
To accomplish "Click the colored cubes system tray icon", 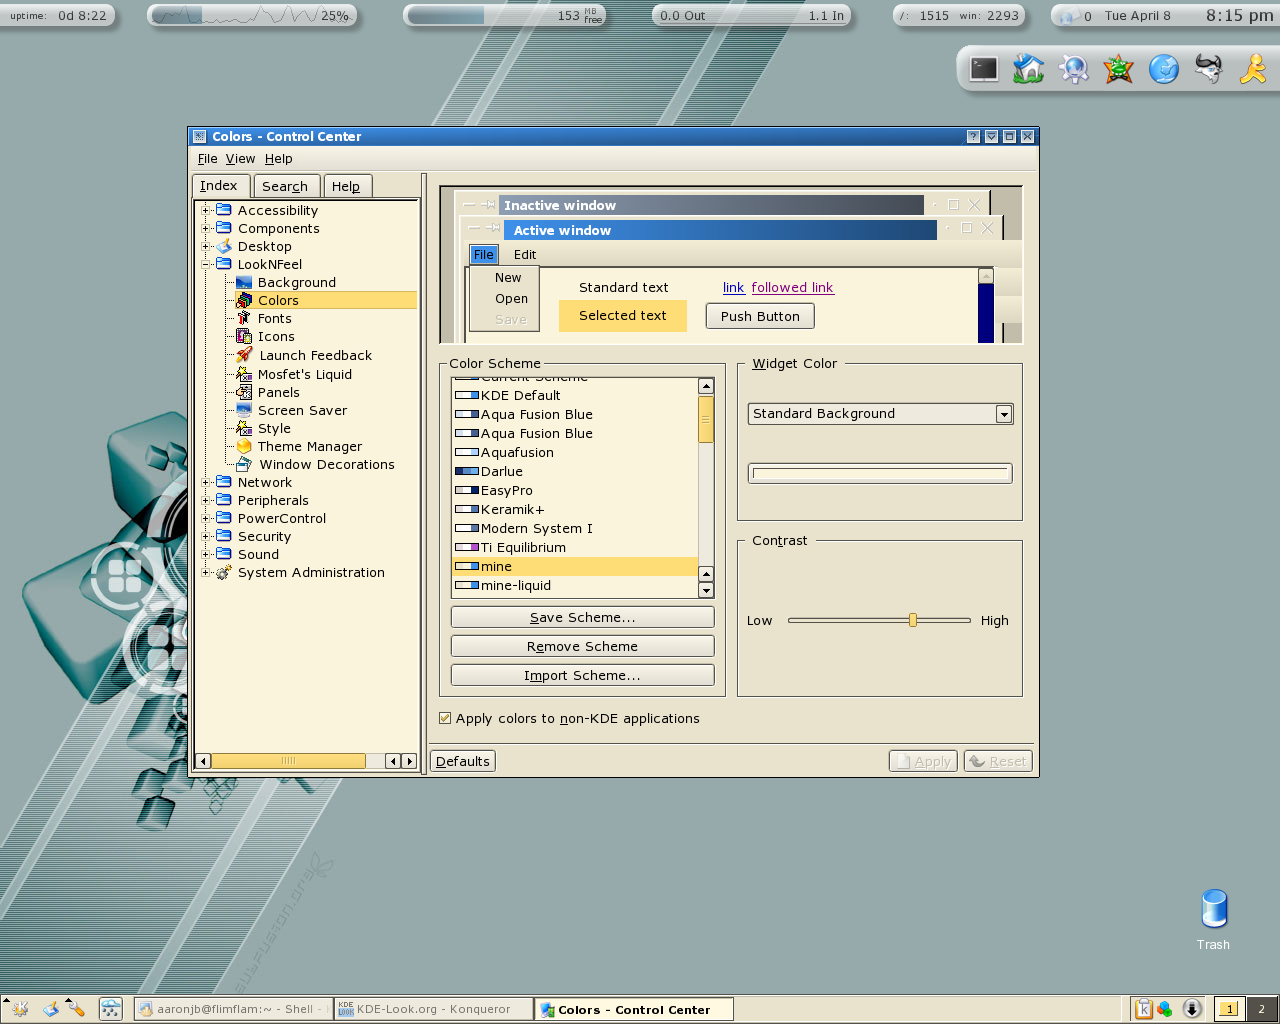I will (1164, 1009).
